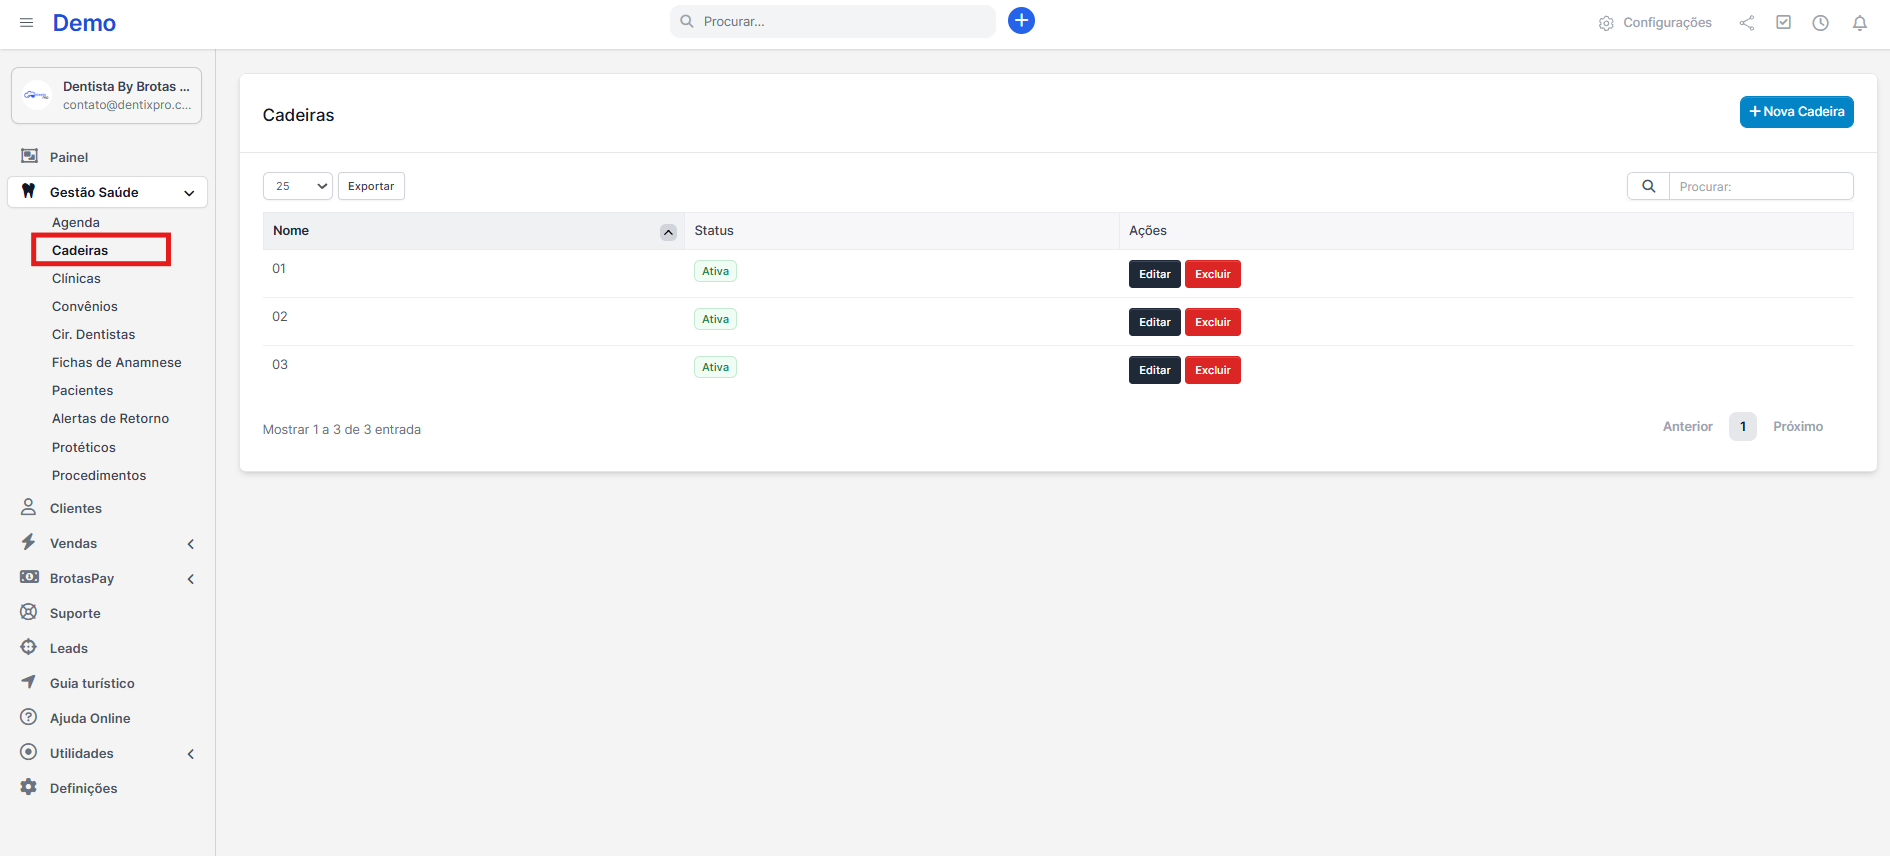Open the 25 entries per page dropdown

coord(297,186)
